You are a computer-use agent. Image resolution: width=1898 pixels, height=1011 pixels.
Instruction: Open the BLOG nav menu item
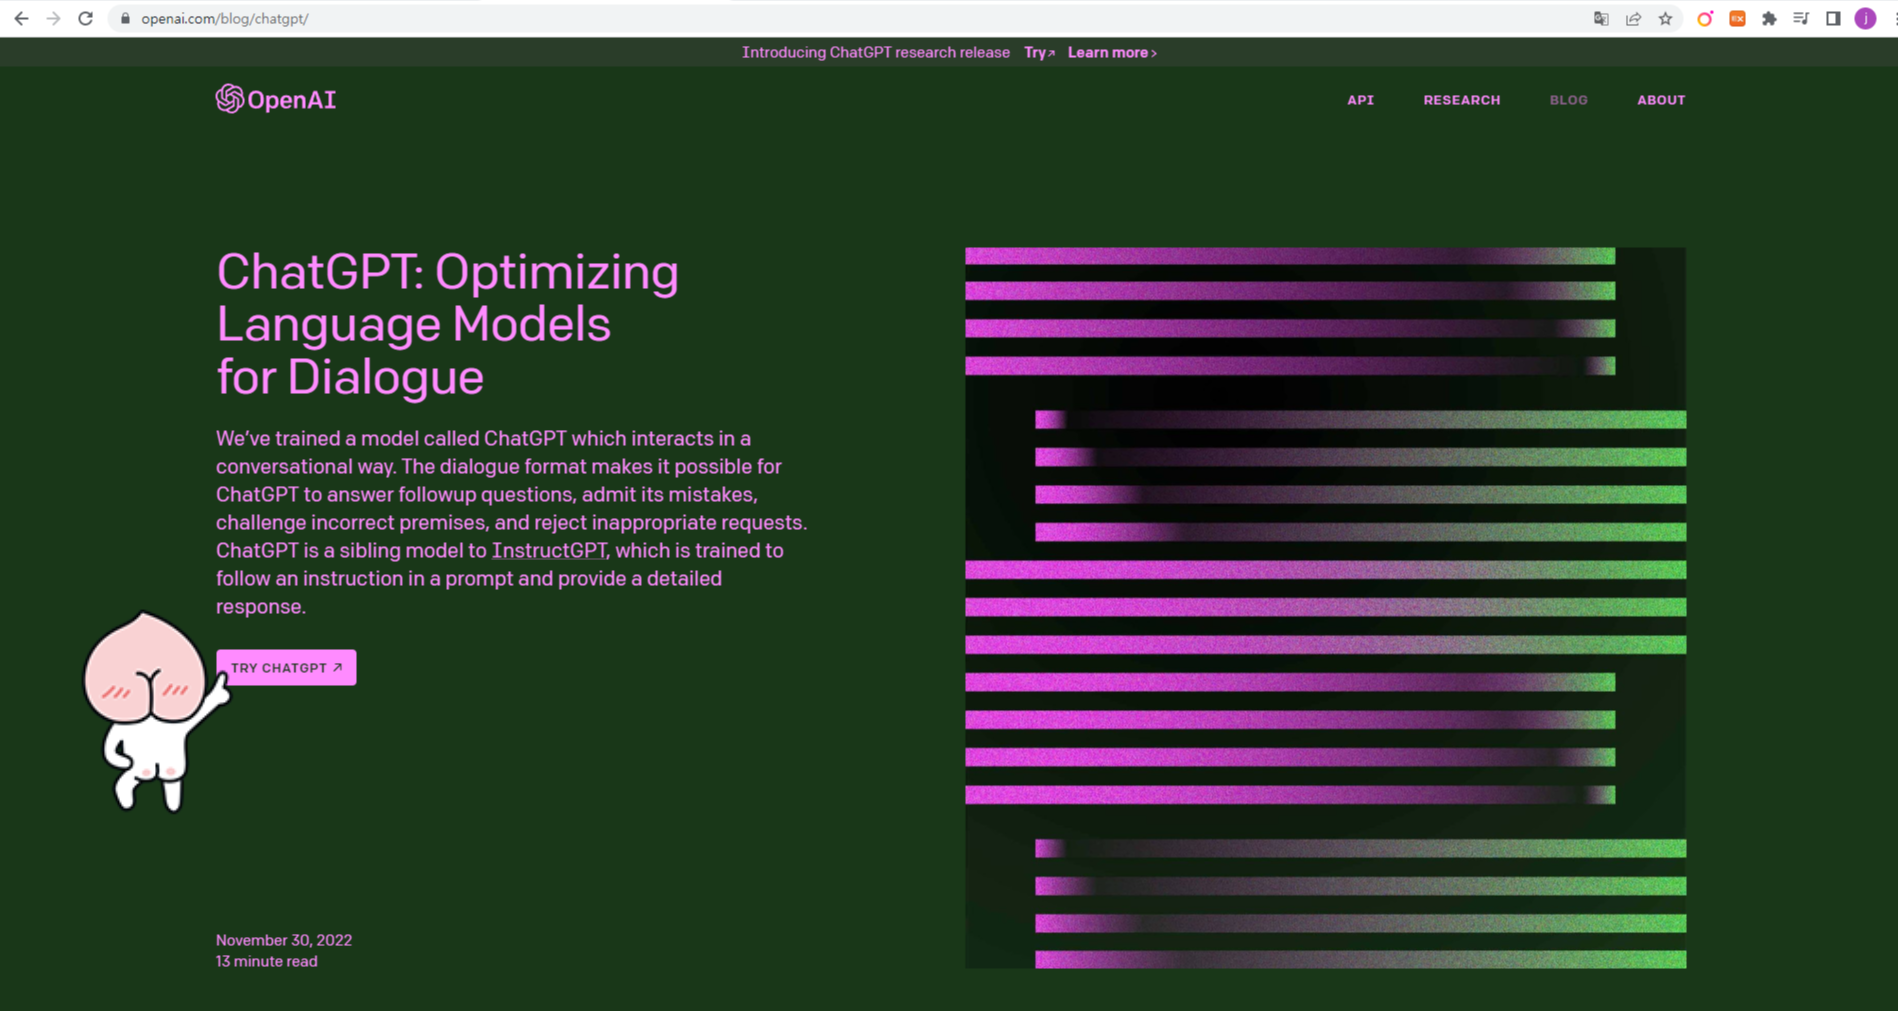[x=1568, y=100]
